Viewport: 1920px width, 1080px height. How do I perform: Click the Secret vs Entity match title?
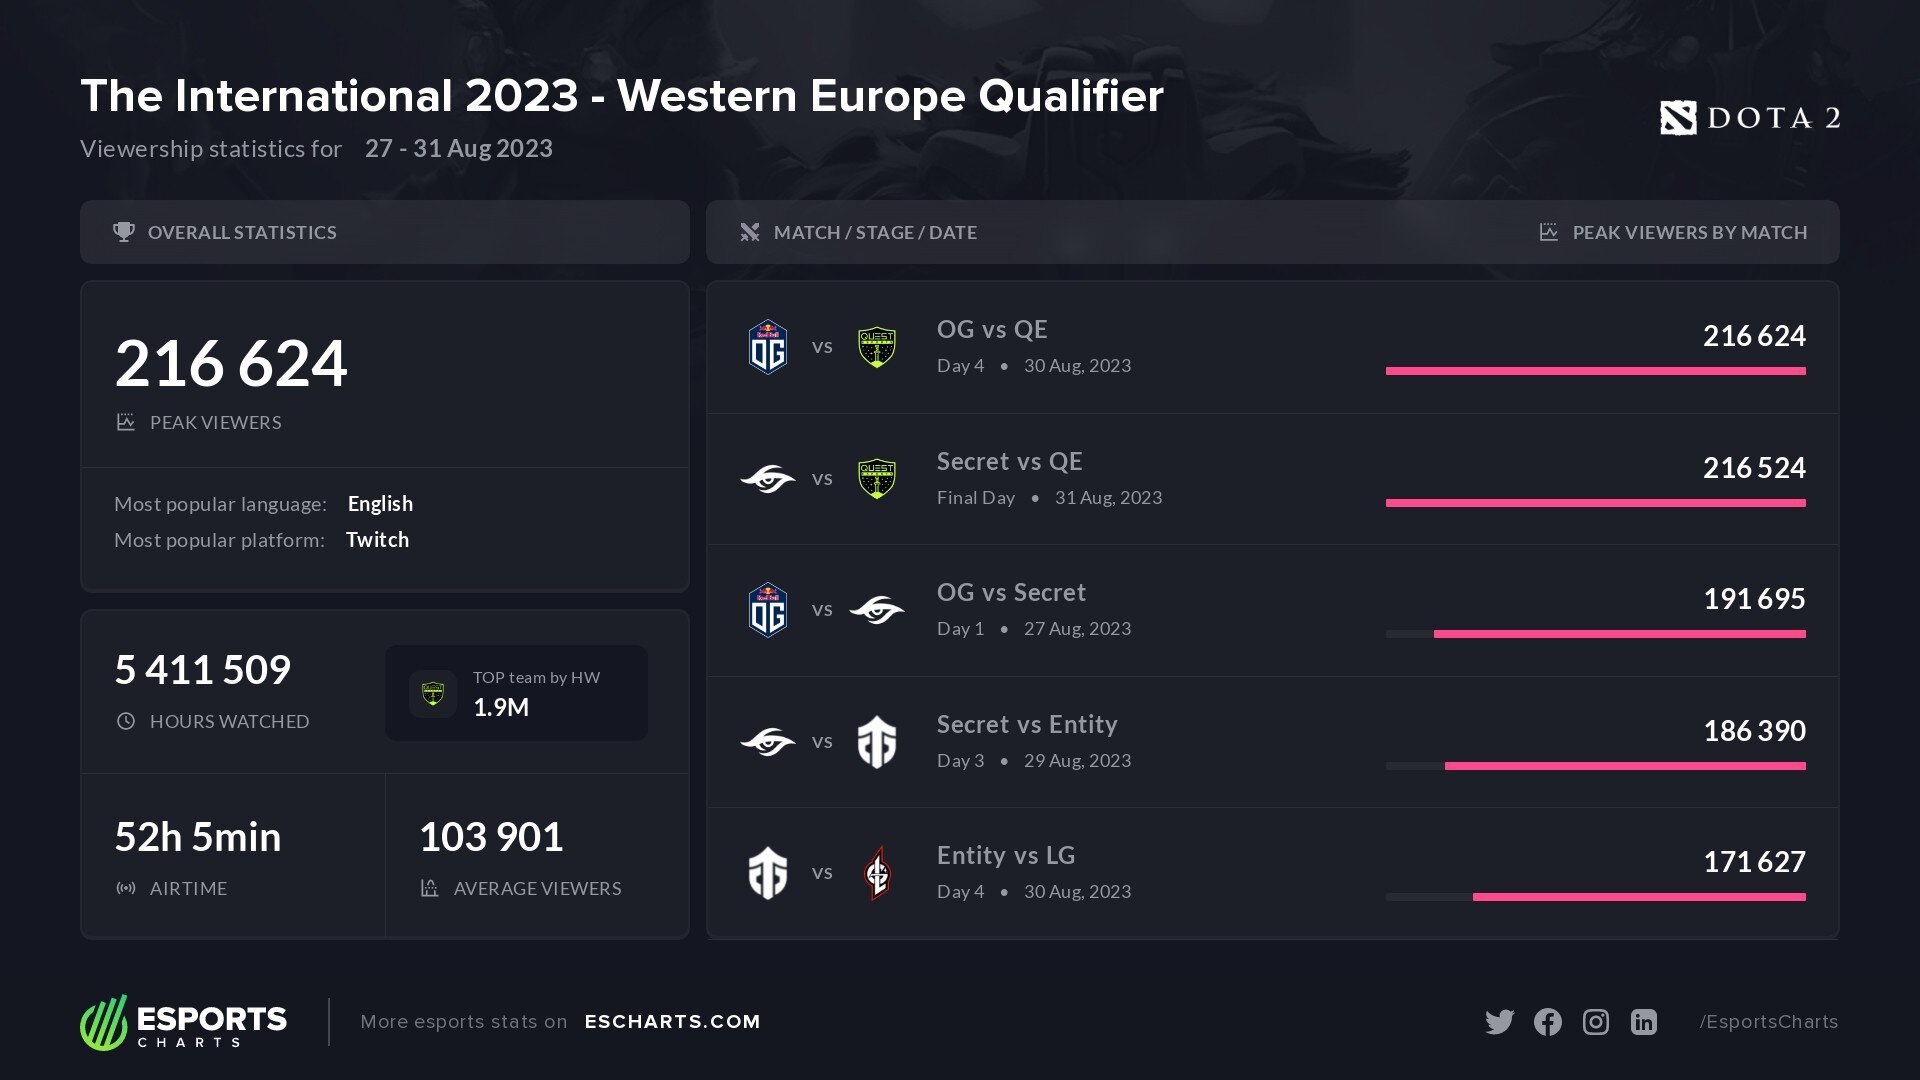point(1027,724)
